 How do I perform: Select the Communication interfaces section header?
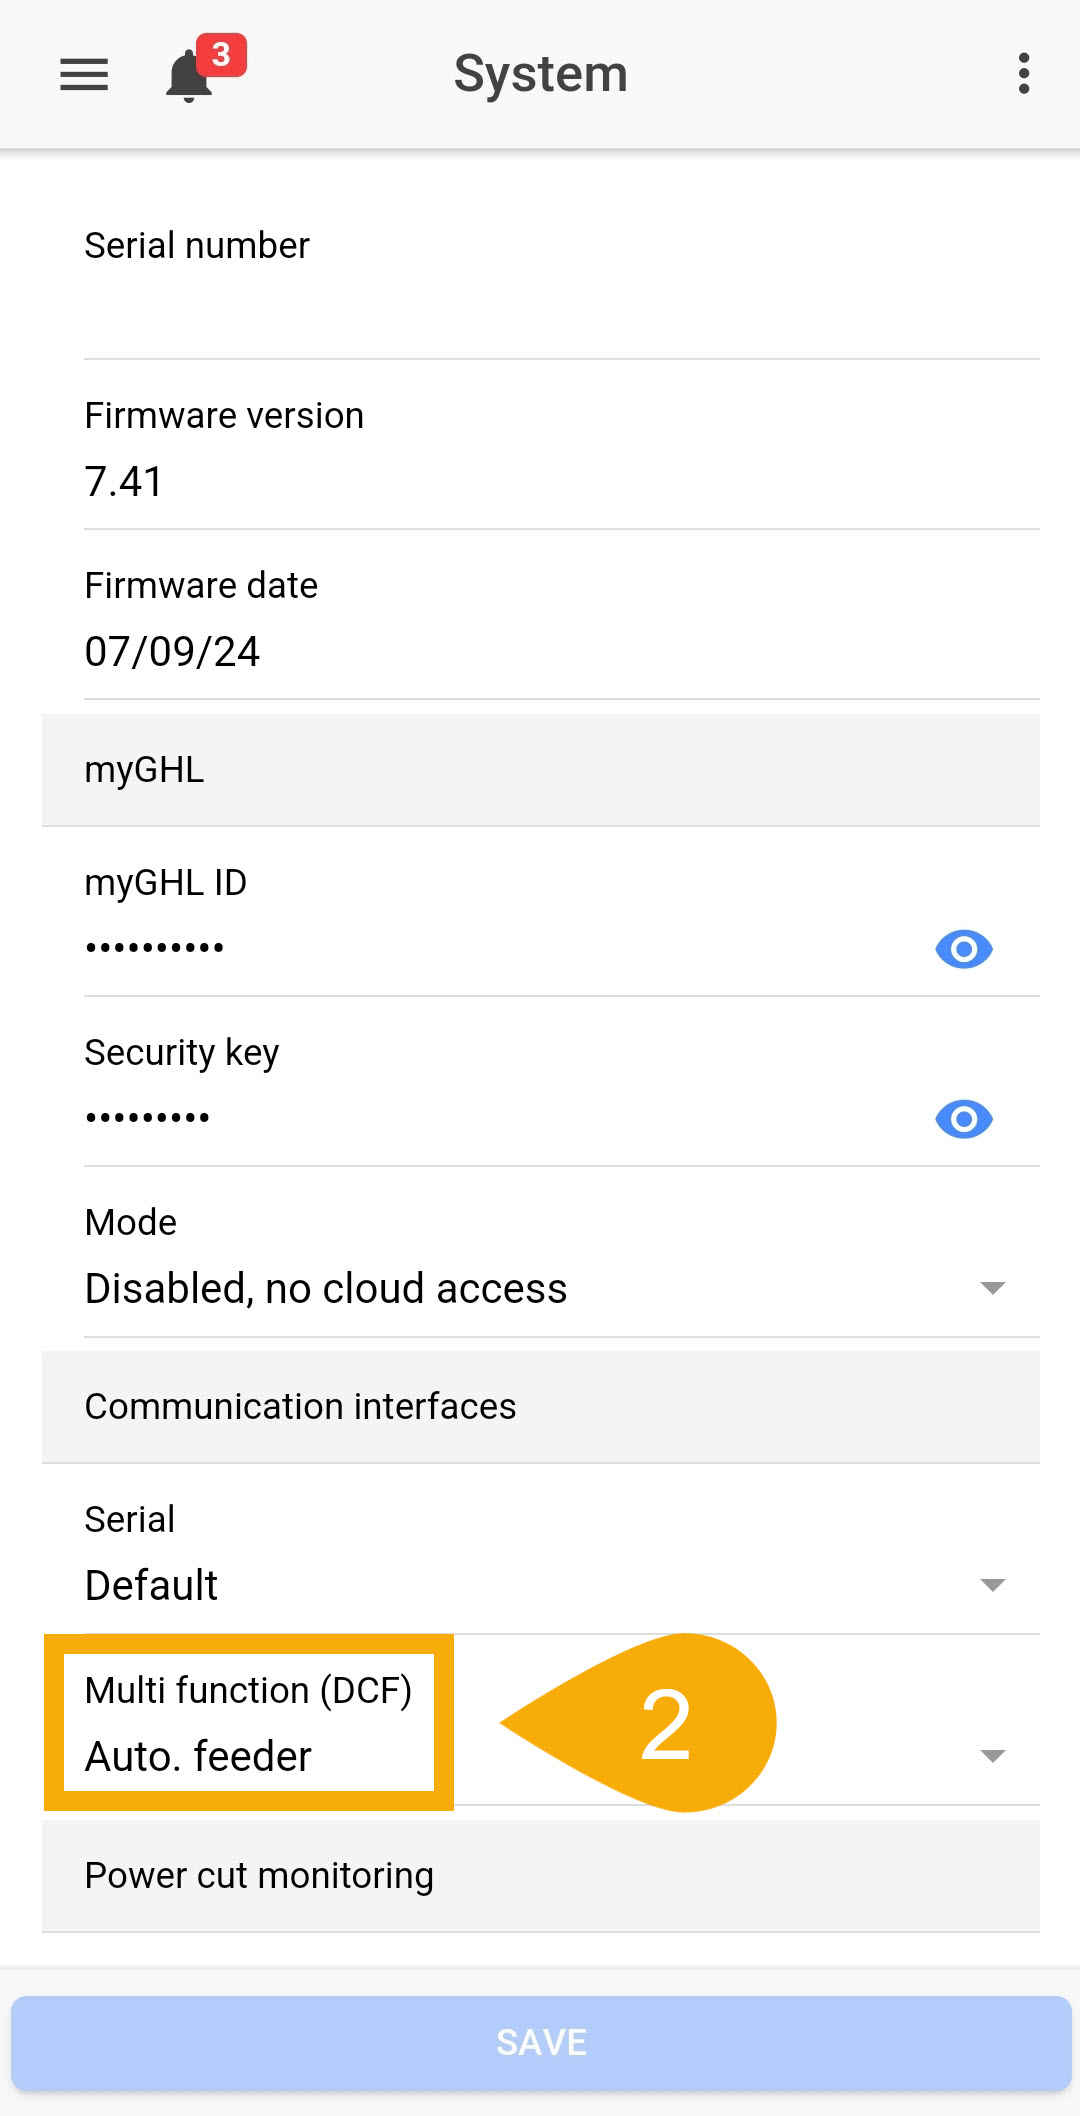click(540, 1407)
